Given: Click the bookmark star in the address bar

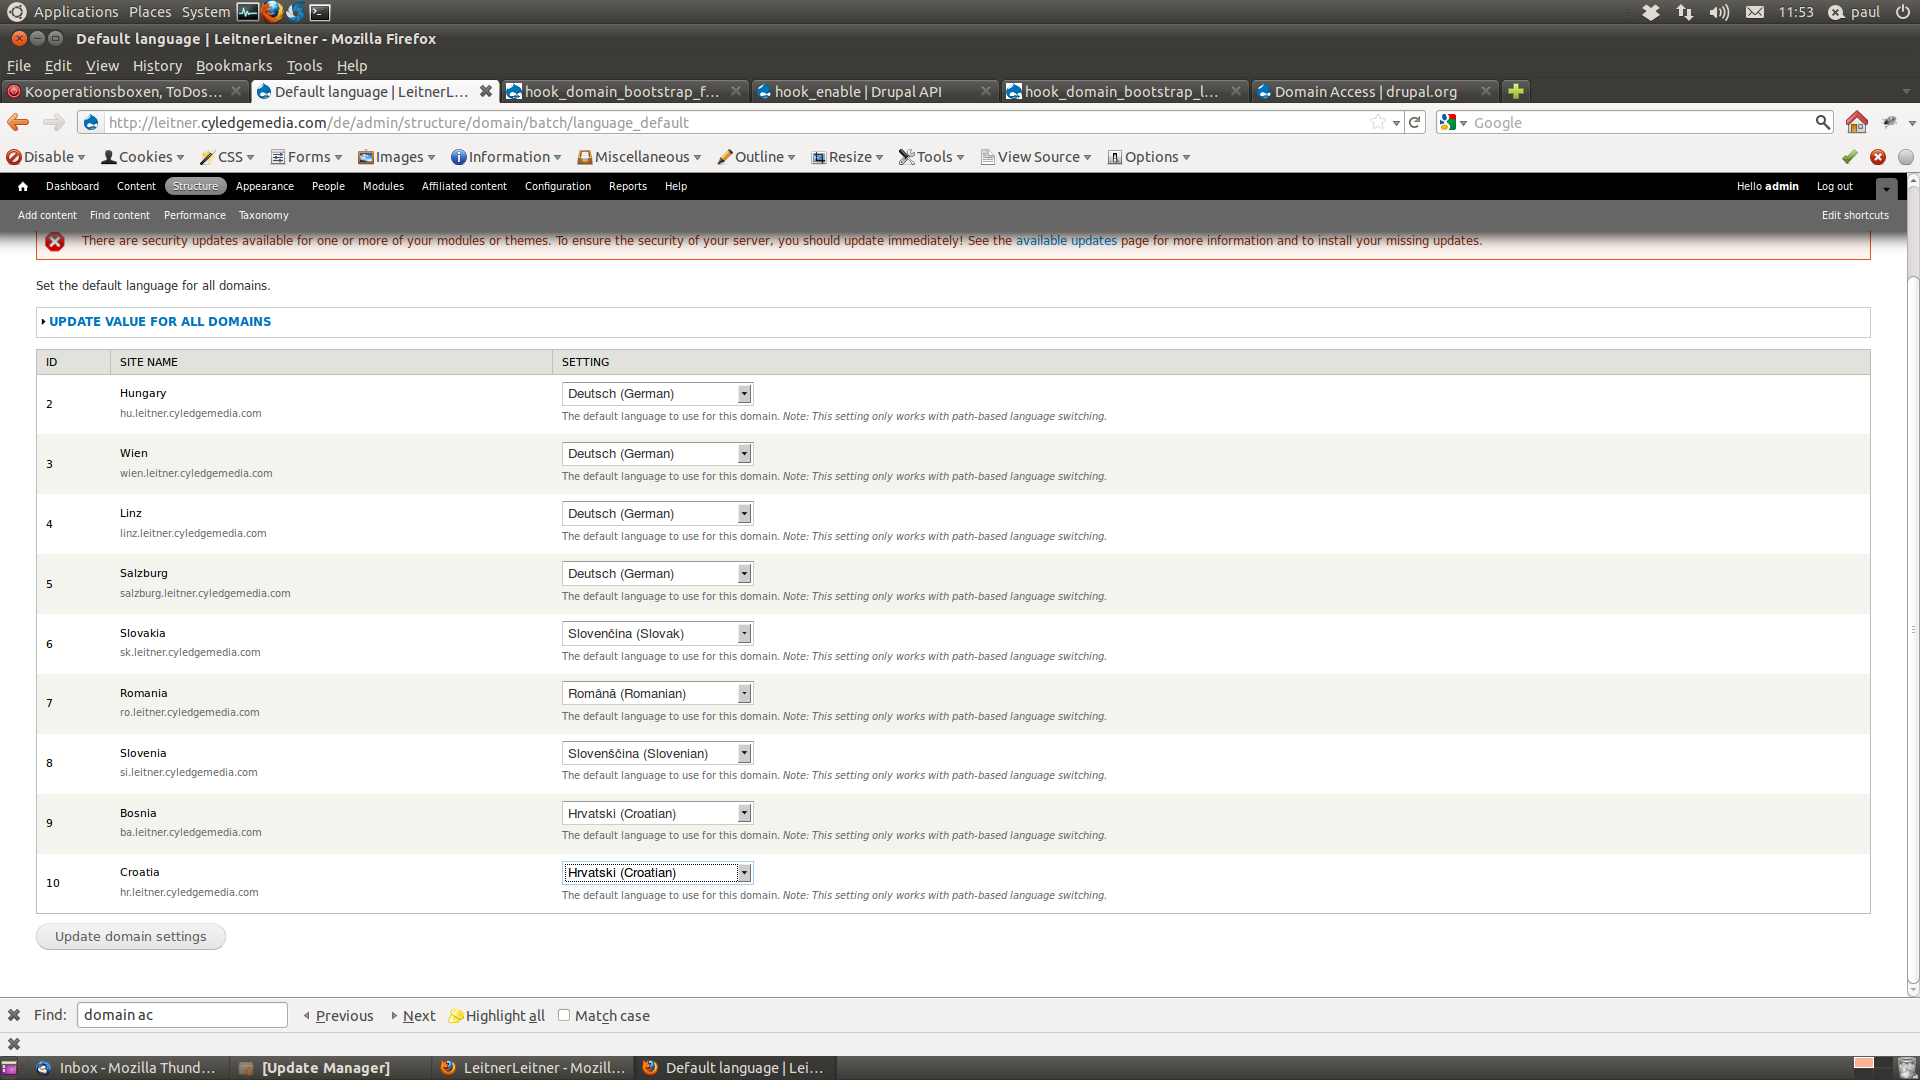Looking at the screenshot, I should point(1378,122).
